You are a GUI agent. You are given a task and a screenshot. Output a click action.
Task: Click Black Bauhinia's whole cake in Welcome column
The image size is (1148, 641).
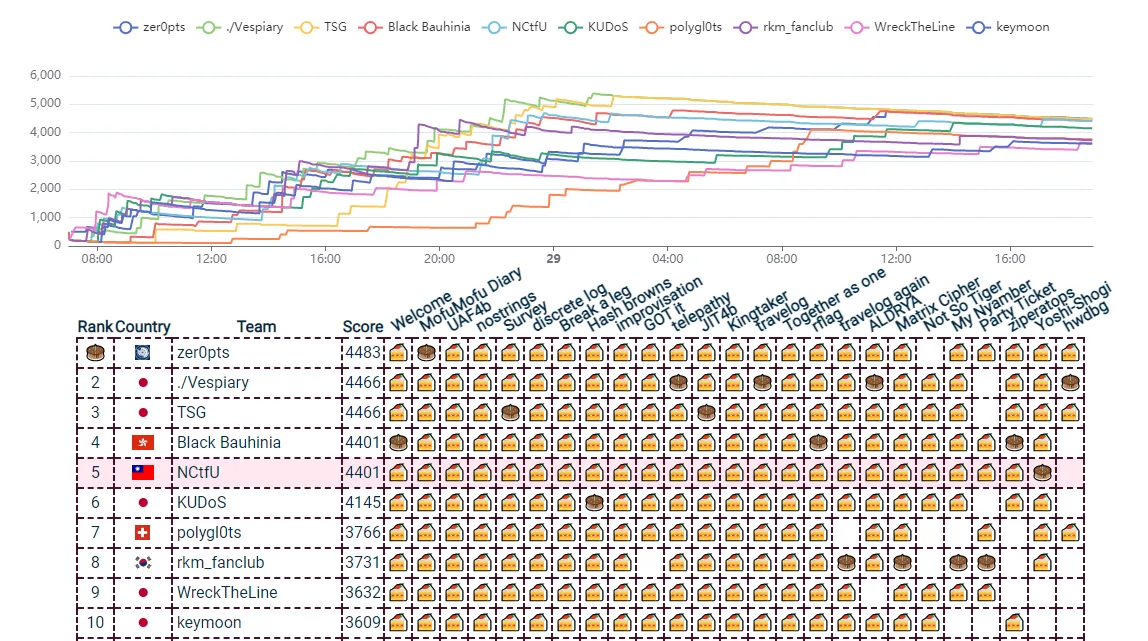(398, 442)
